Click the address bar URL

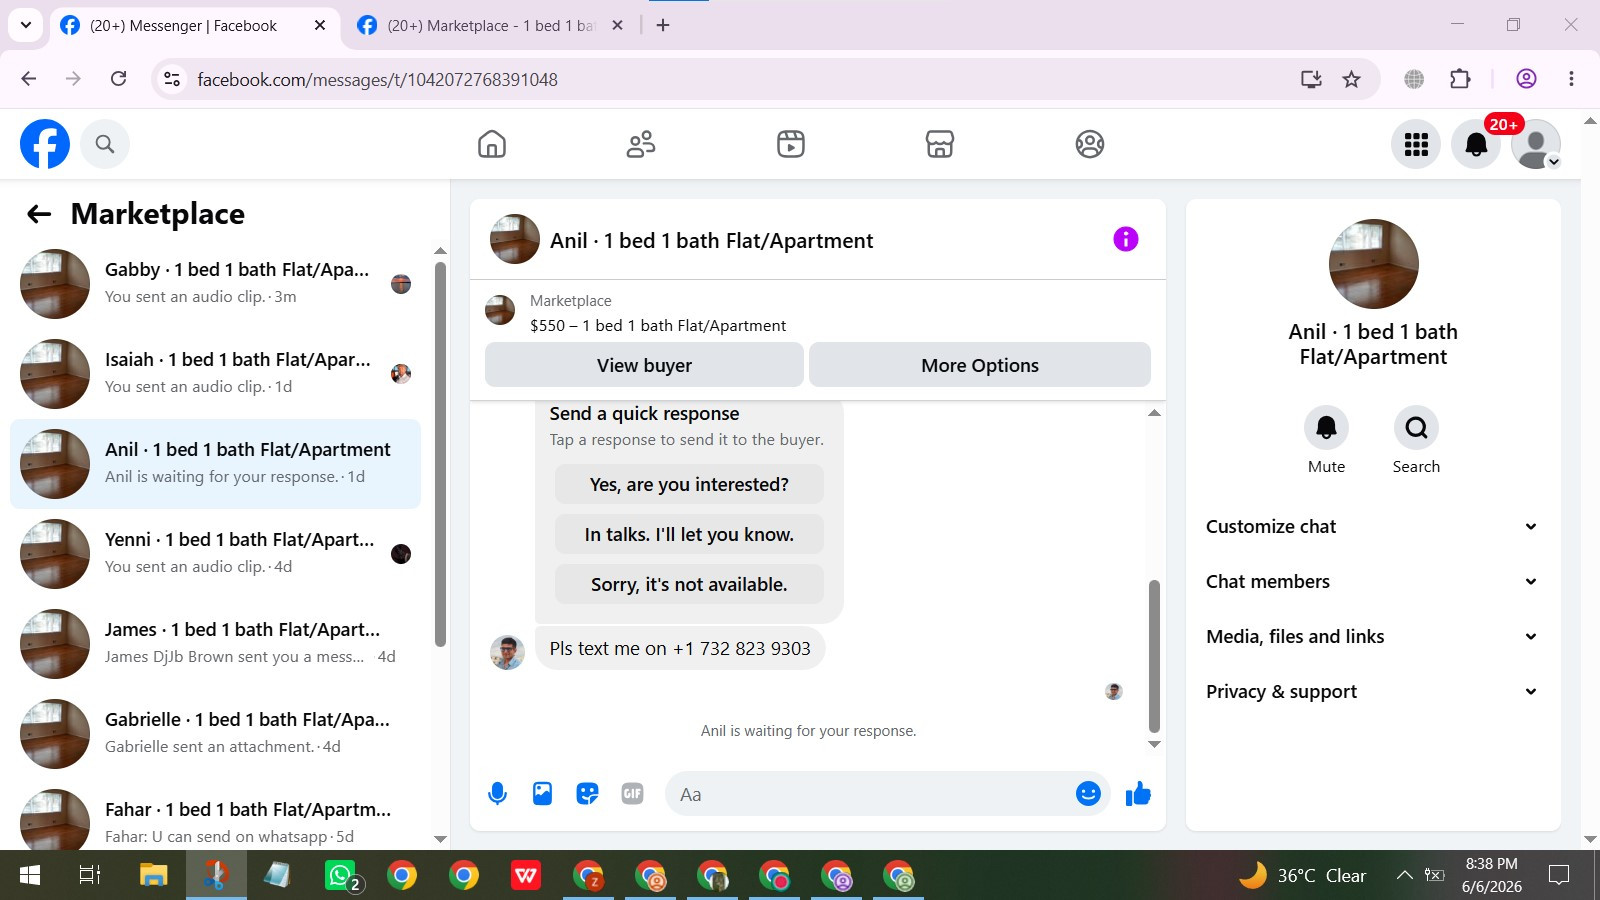click(x=377, y=80)
